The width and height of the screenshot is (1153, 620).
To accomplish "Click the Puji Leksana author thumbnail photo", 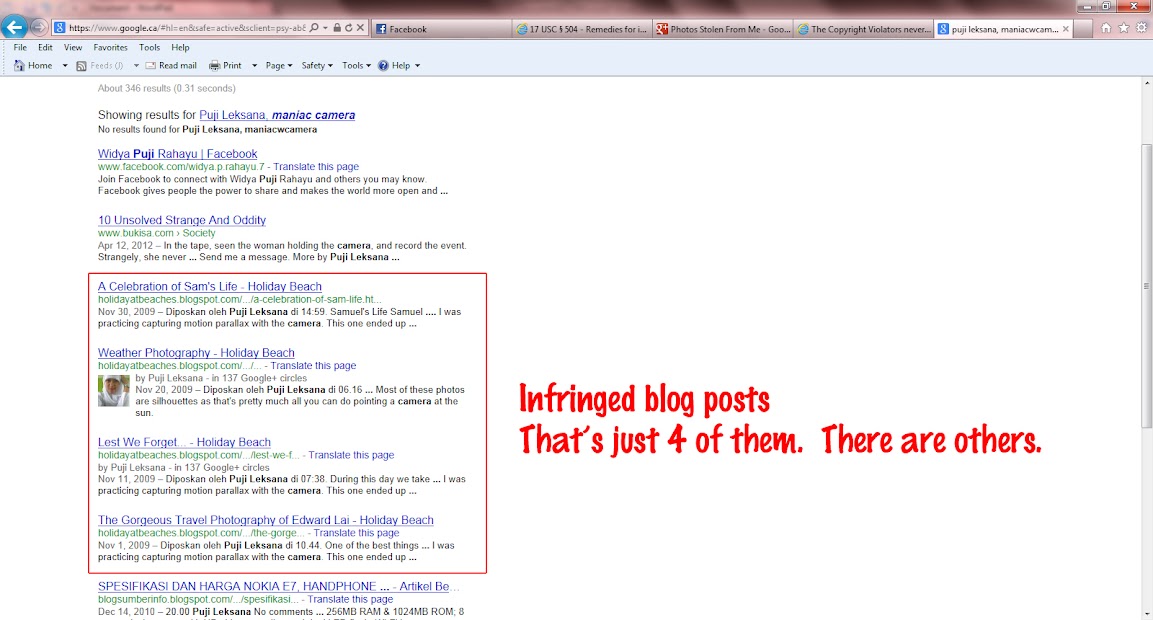I will click(x=114, y=391).
